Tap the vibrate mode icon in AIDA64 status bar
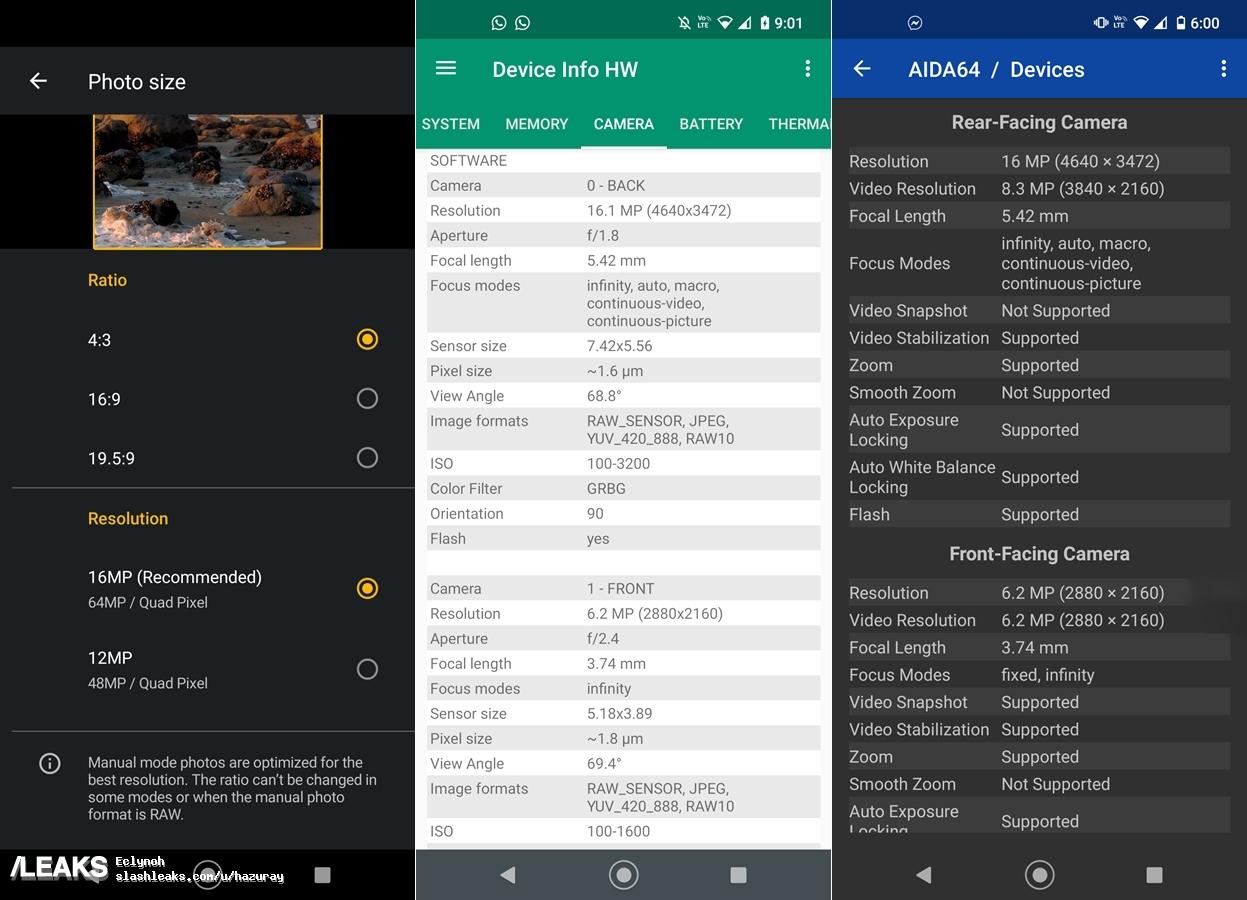 tap(1101, 23)
